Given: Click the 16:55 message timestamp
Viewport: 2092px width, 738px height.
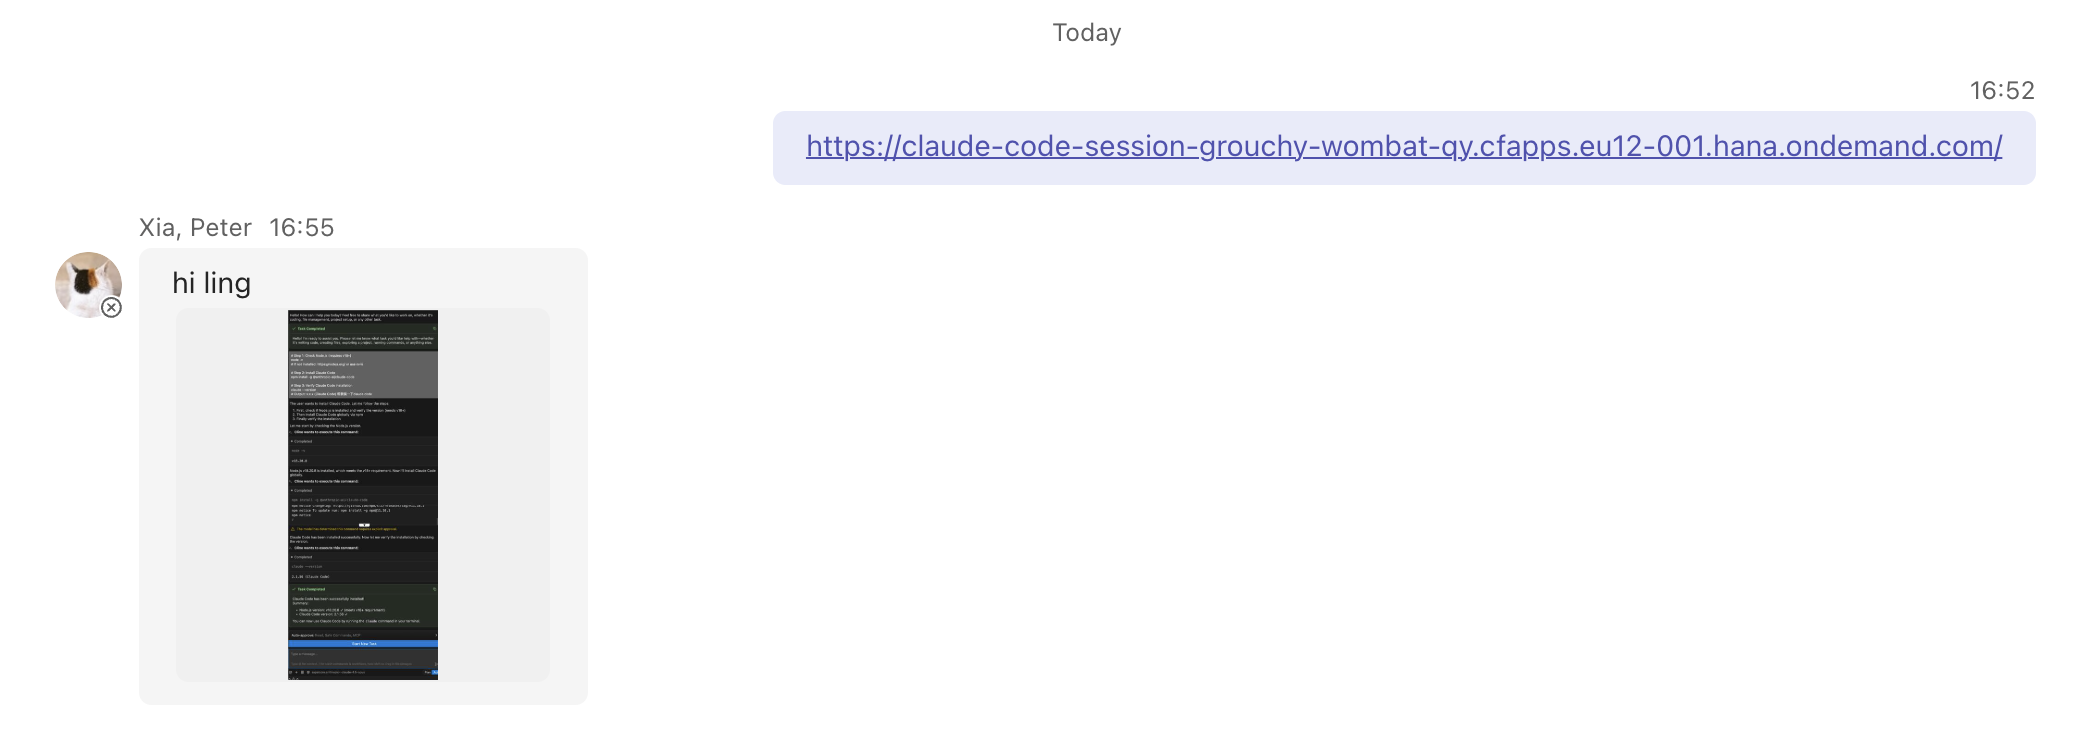Looking at the screenshot, I should tap(301, 228).
